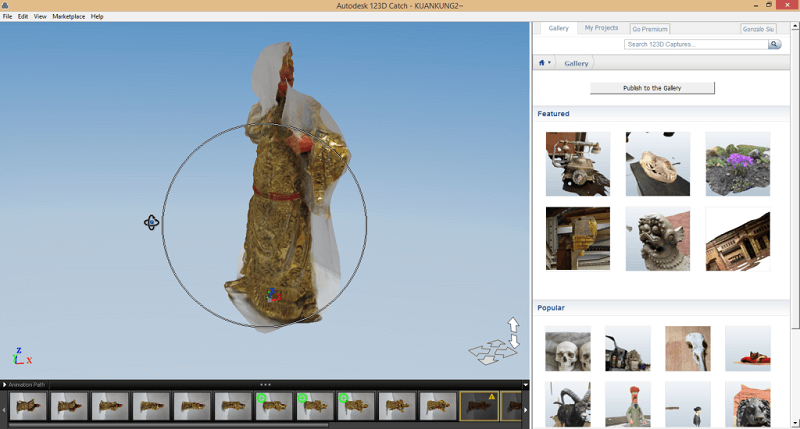800x429 pixels.
Task: Click the down arrow in navigation widget
Action: click(x=514, y=341)
